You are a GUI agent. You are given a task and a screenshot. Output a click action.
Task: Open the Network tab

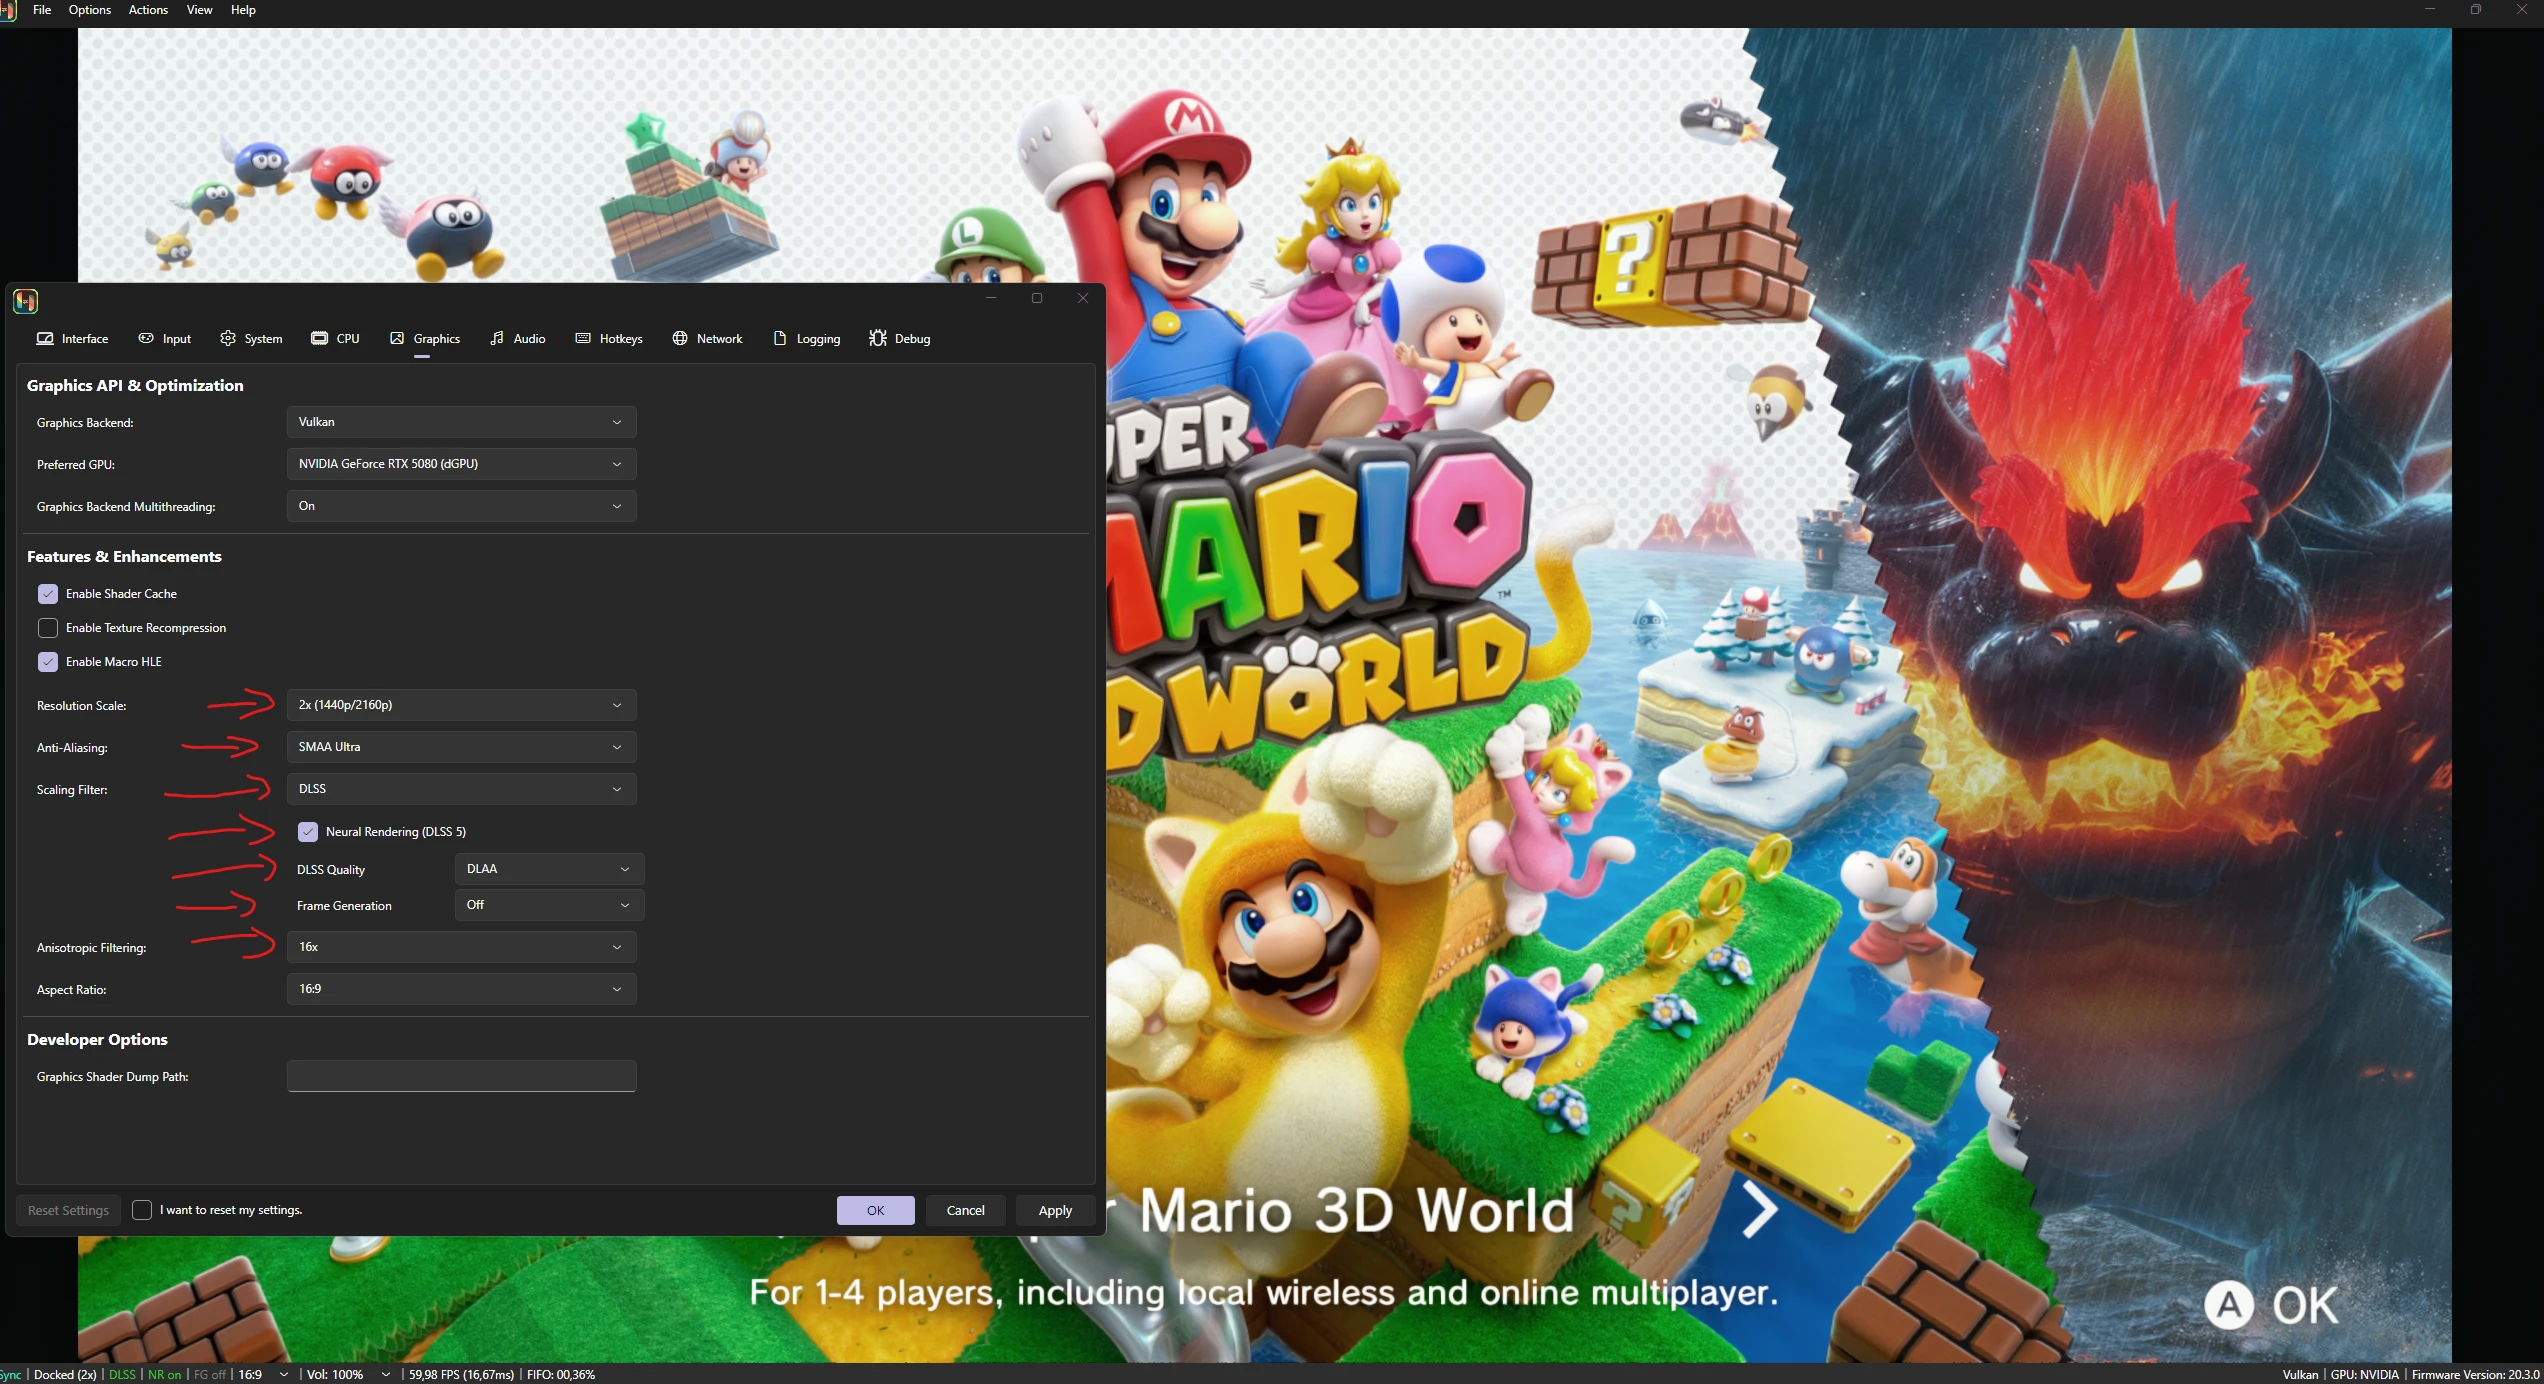click(707, 339)
